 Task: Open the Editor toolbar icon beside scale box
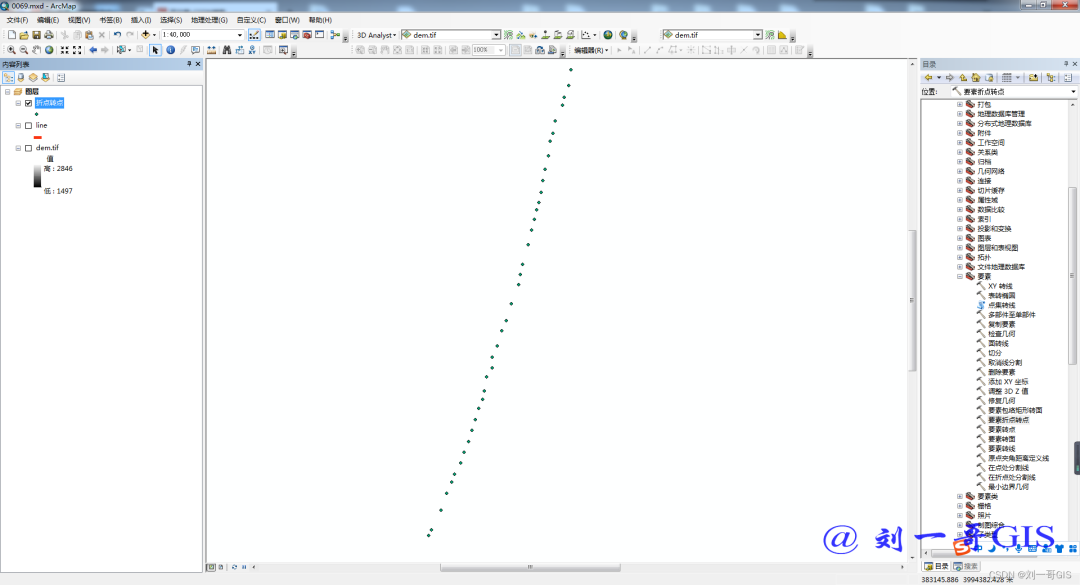coord(254,34)
